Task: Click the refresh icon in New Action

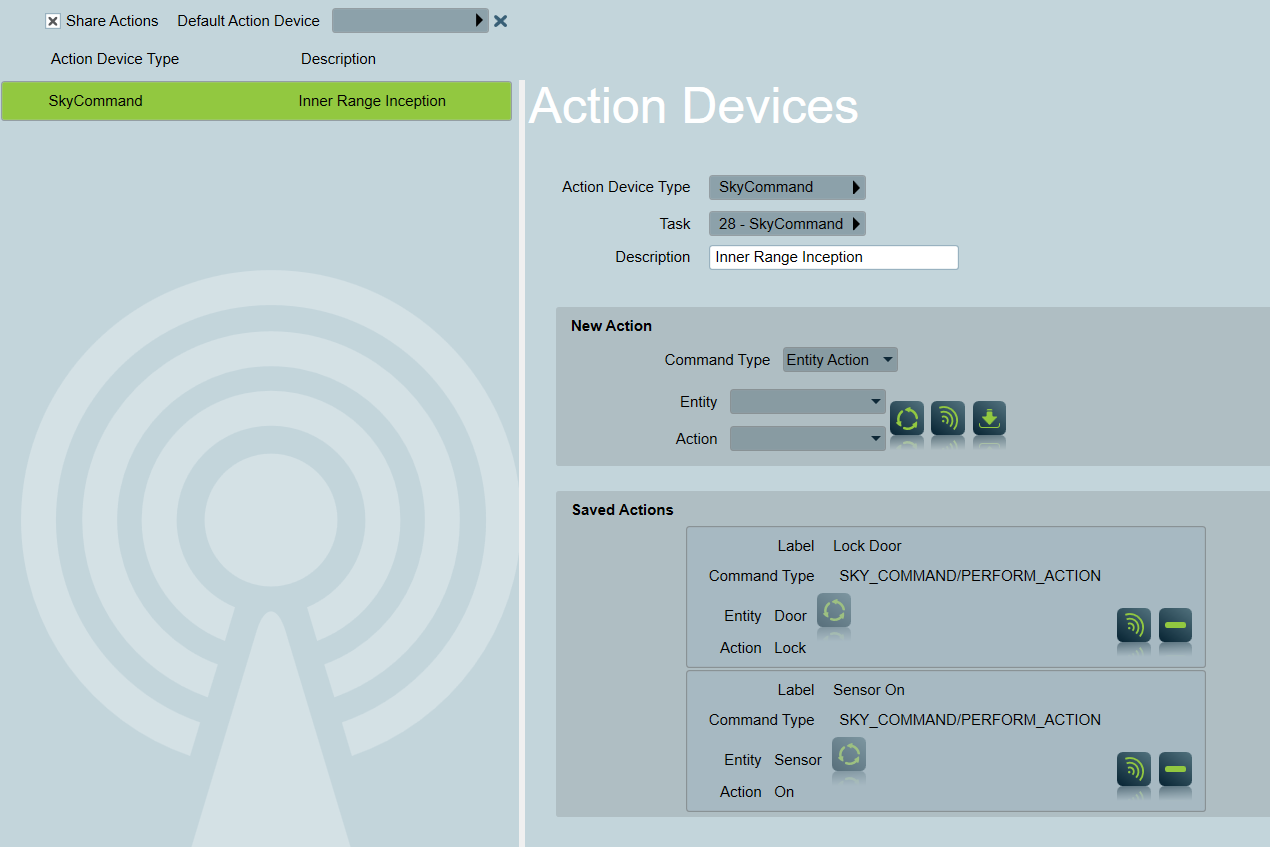Action: tap(907, 418)
